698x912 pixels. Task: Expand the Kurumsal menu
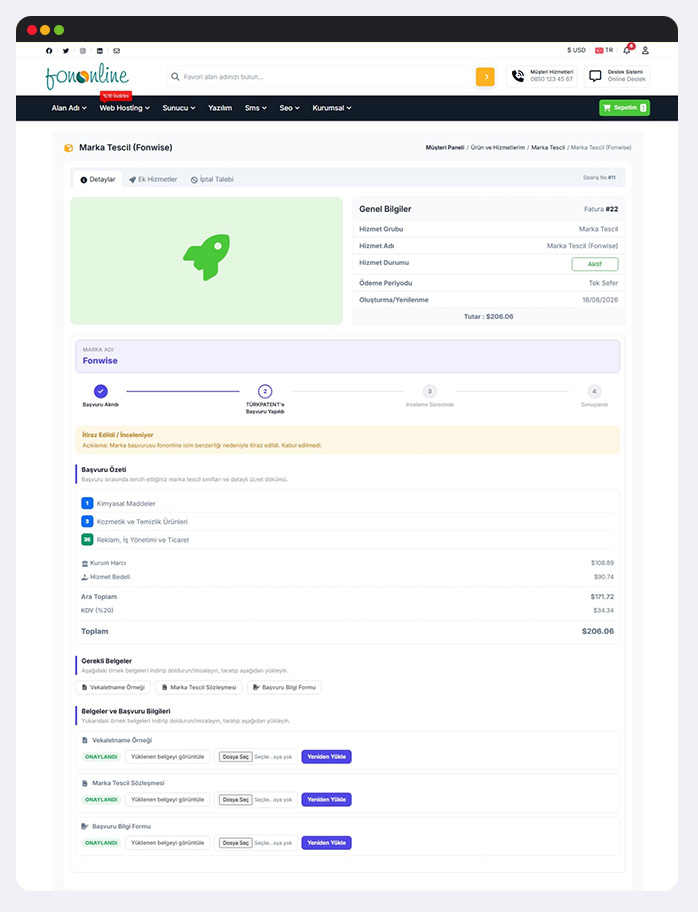[x=332, y=108]
